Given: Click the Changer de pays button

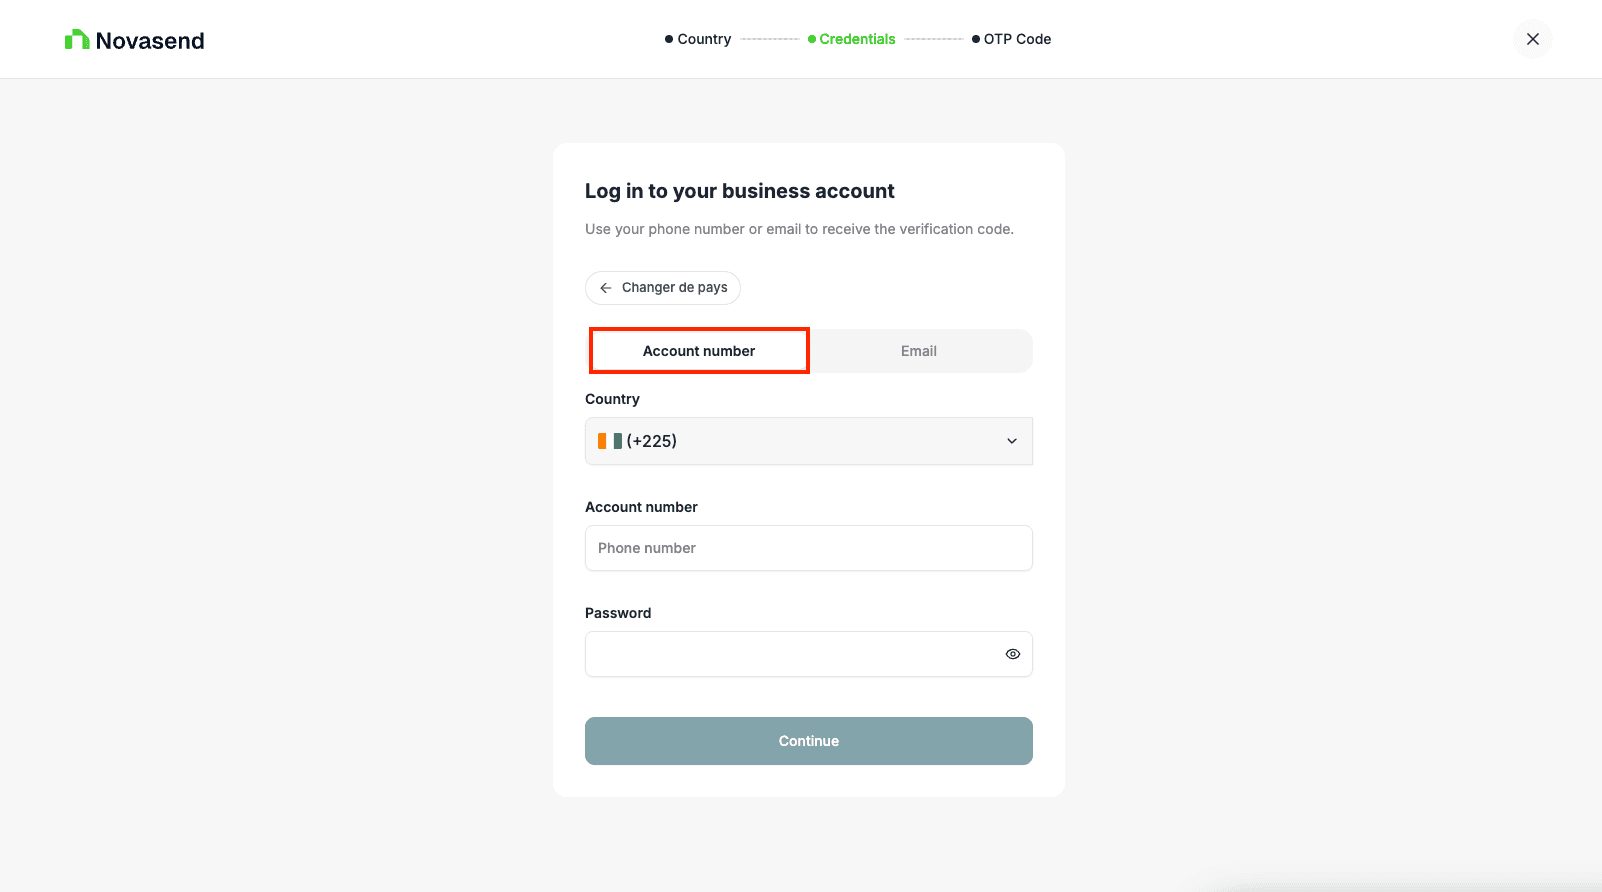Looking at the screenshot, I should click(662, 288).
